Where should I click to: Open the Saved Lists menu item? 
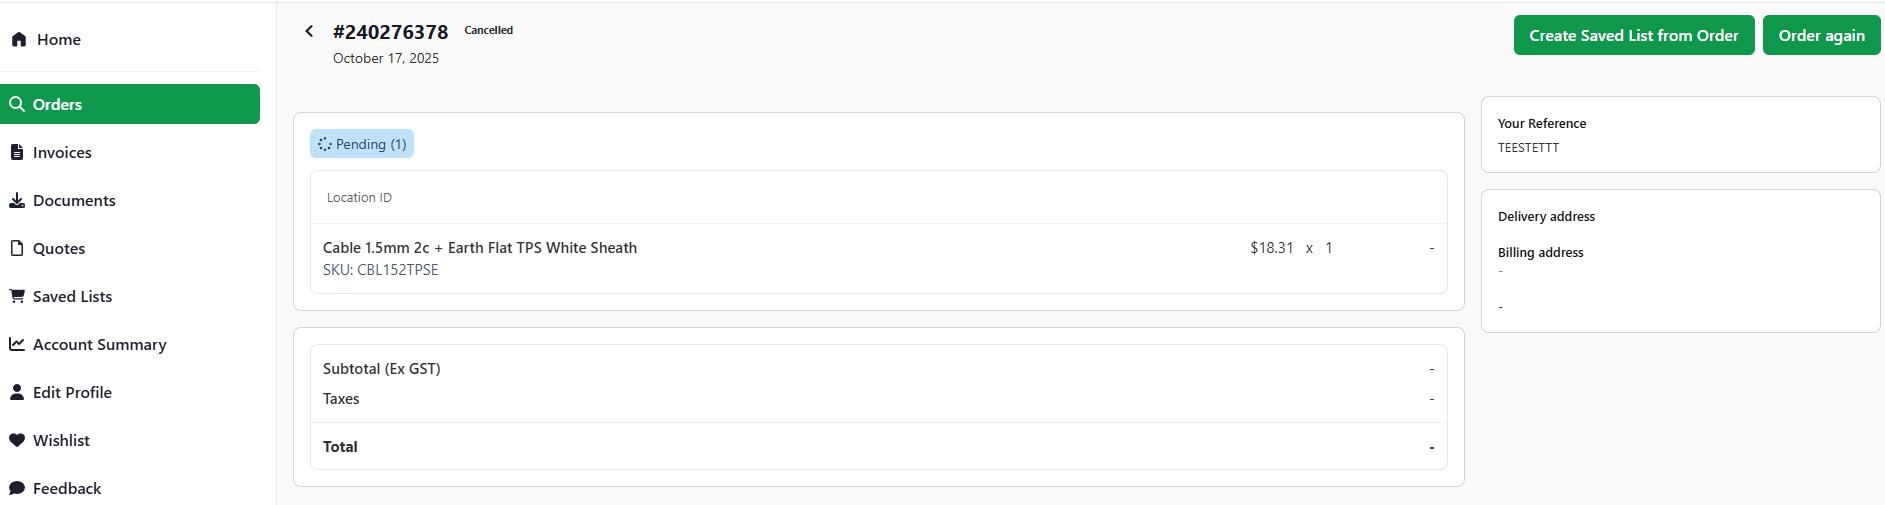click(72, 296)
